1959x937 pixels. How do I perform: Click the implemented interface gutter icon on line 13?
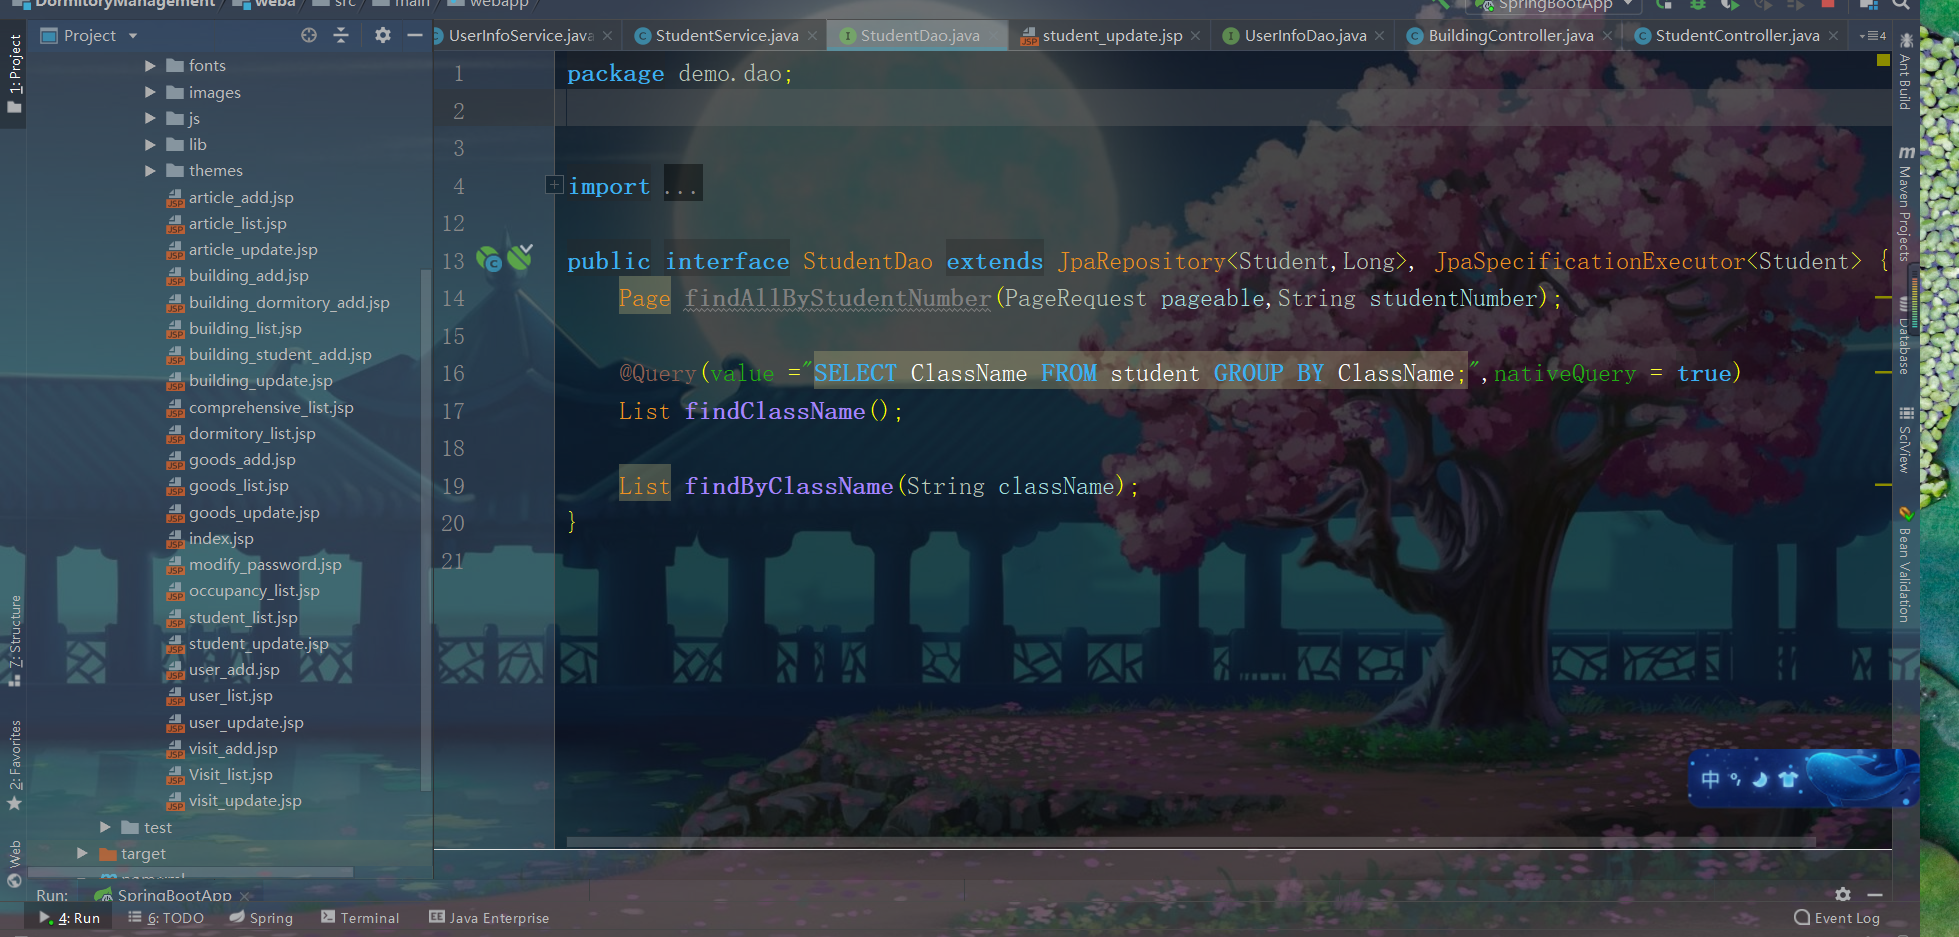click(x=488, y=260)
